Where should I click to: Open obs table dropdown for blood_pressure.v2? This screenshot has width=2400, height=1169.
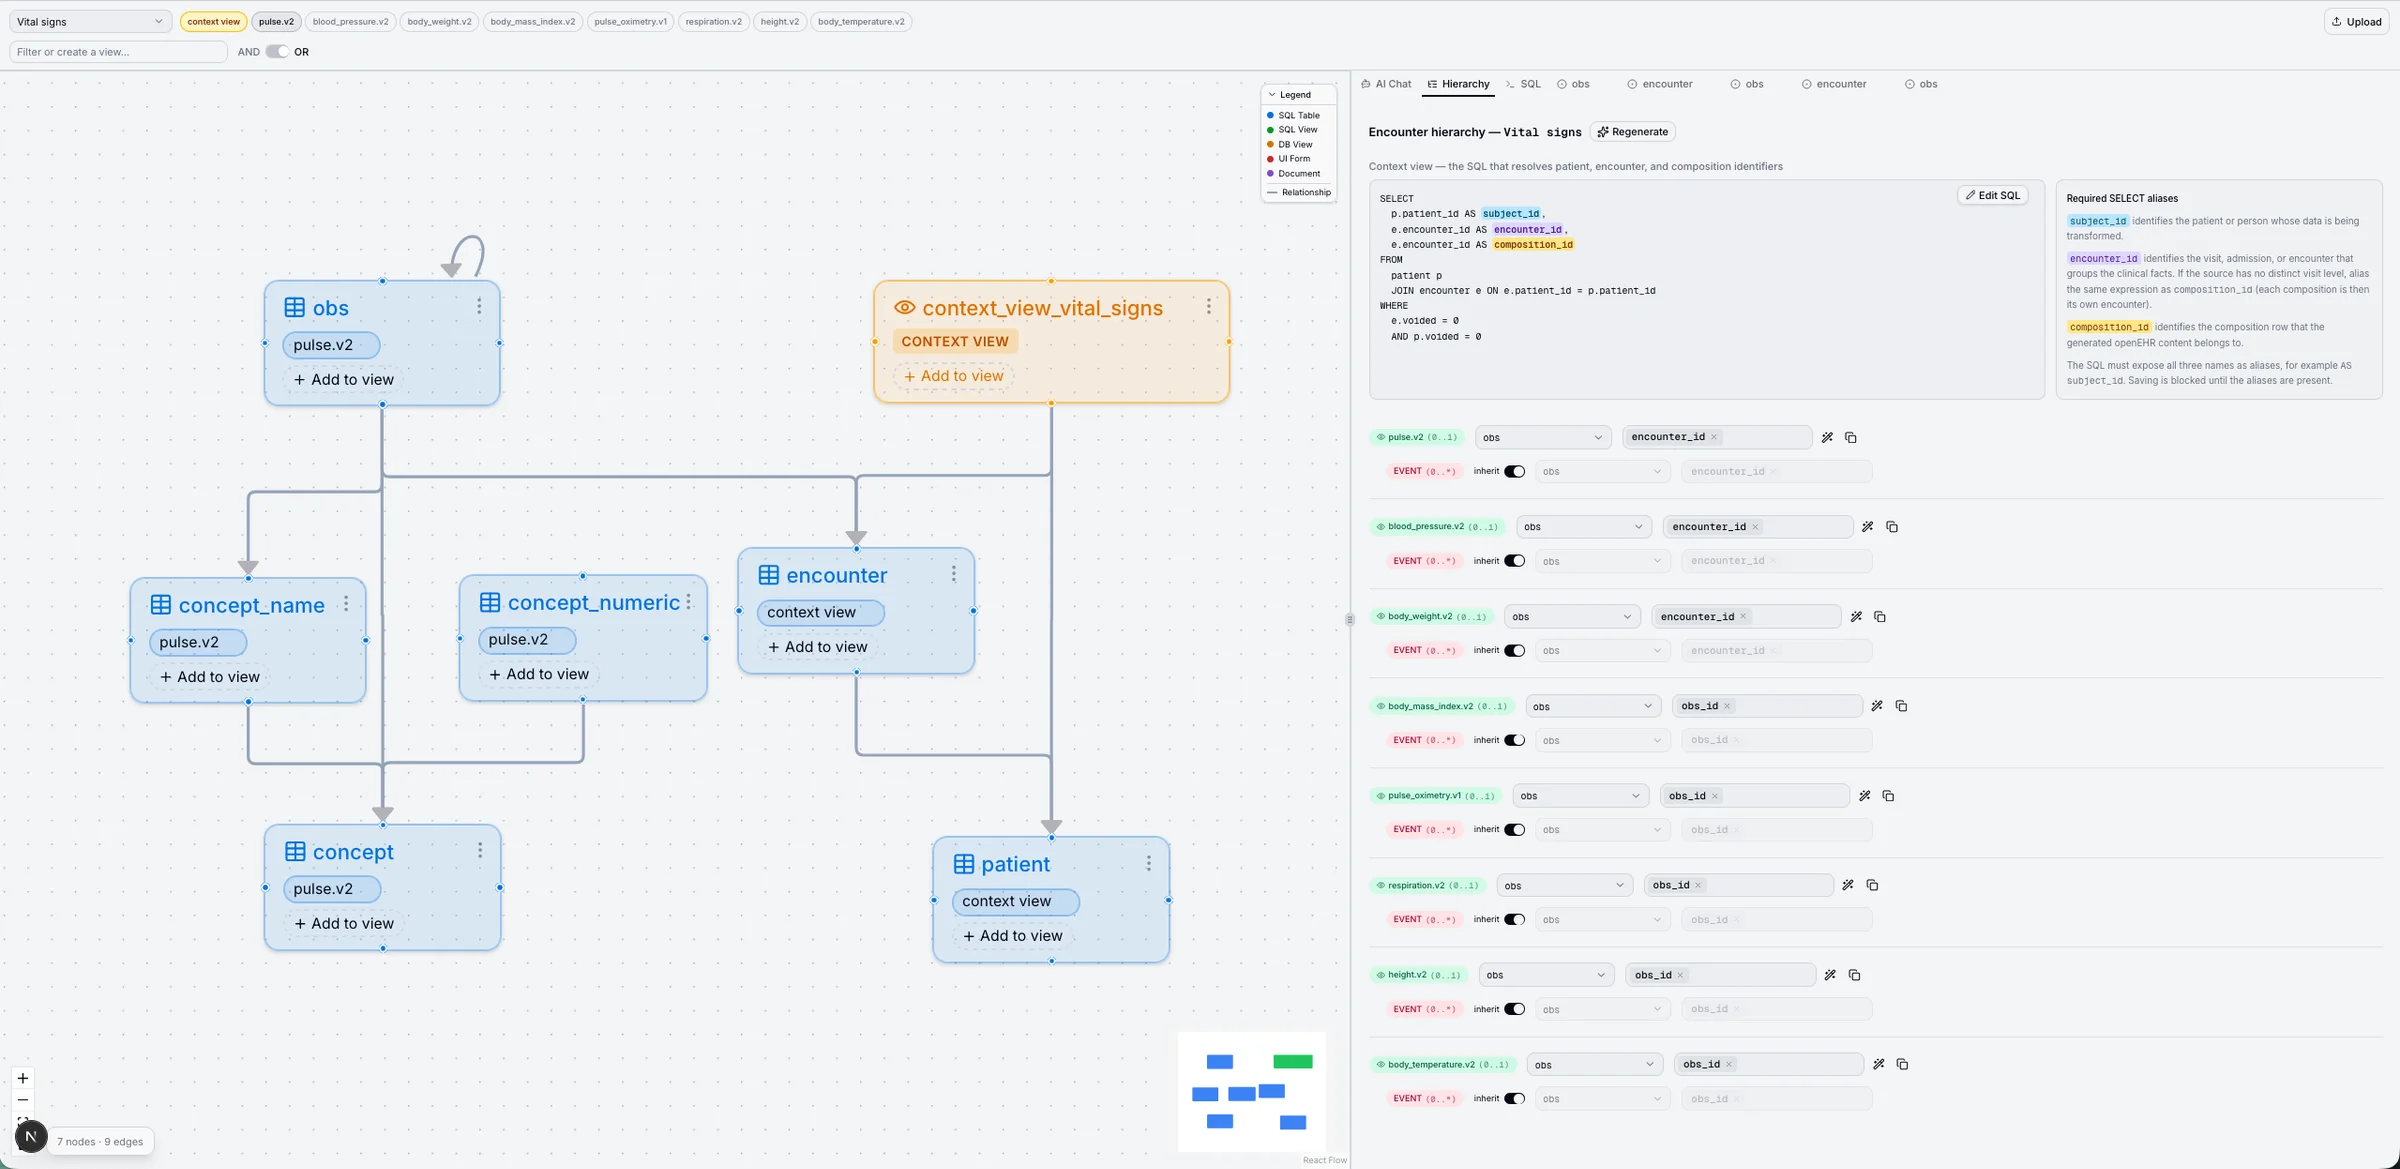coord(1584,527)
